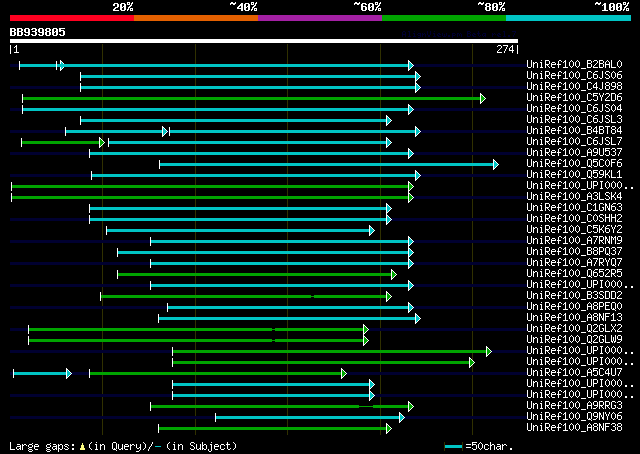
Task: Click the red 20% identity legend segment
Action: [x=72, y=18]
